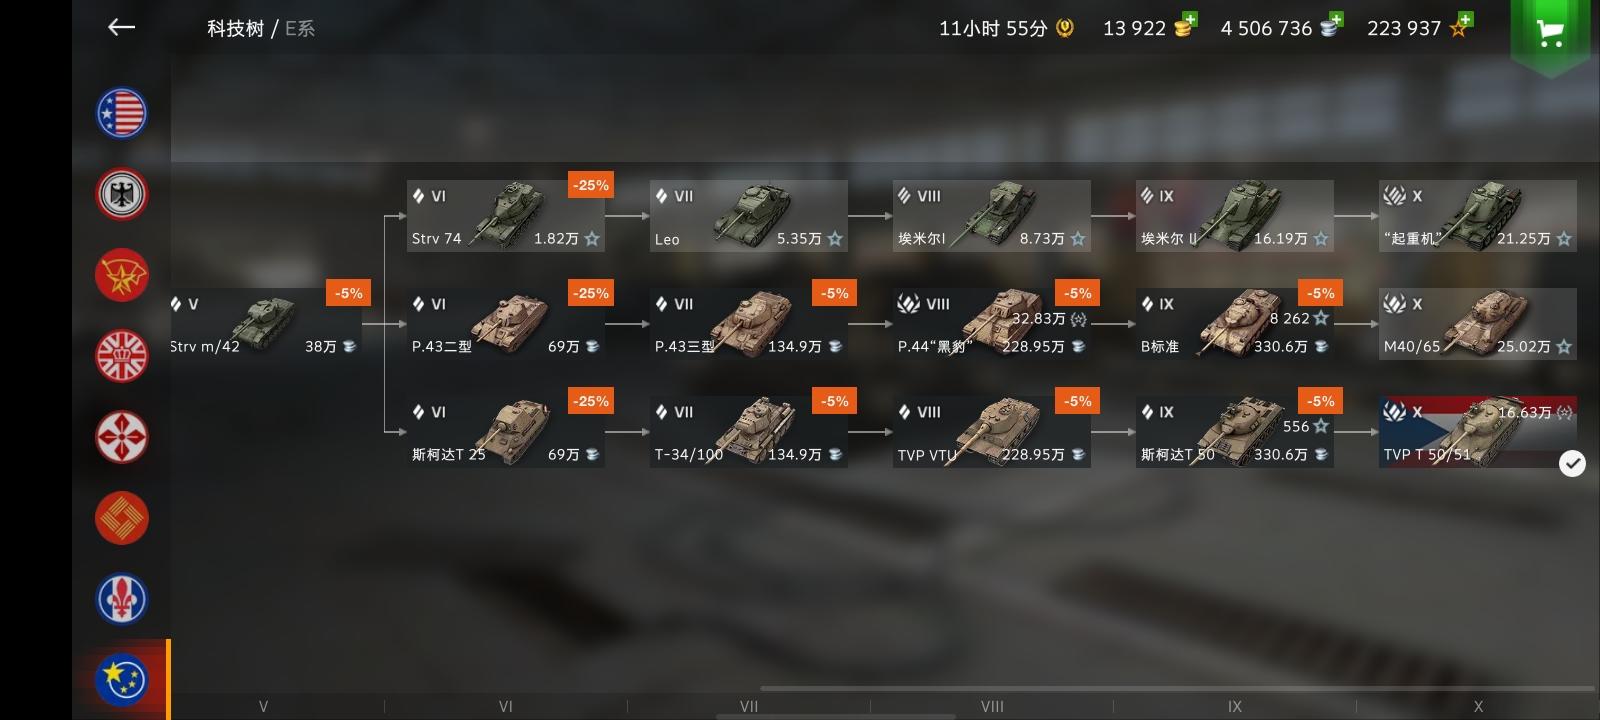This screenshot has width=1600, height=720.
Task: Select the Chinese nation emblem icon
Action: click(122, 518)
